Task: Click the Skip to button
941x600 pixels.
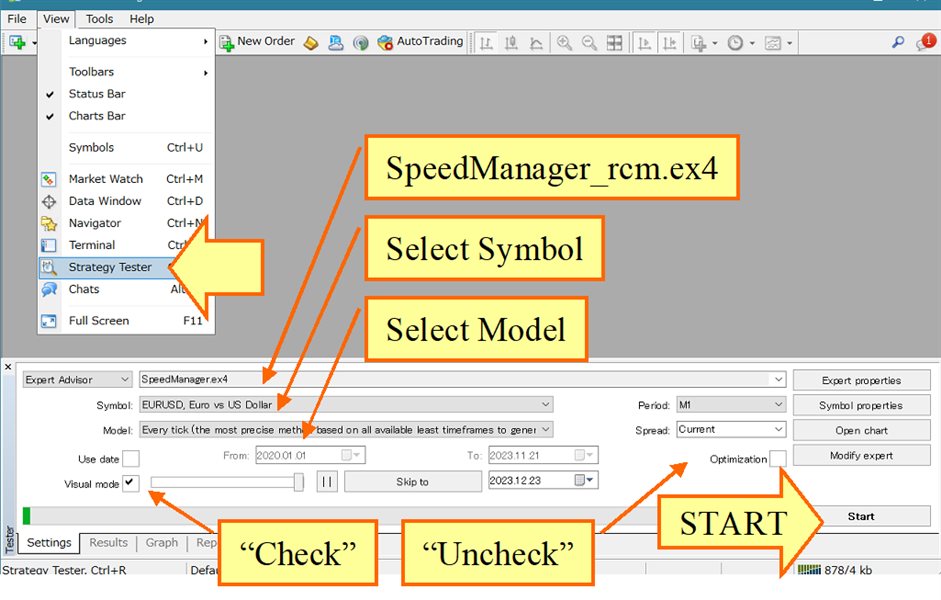Action: pyautogui.click(x=412, y=482)
